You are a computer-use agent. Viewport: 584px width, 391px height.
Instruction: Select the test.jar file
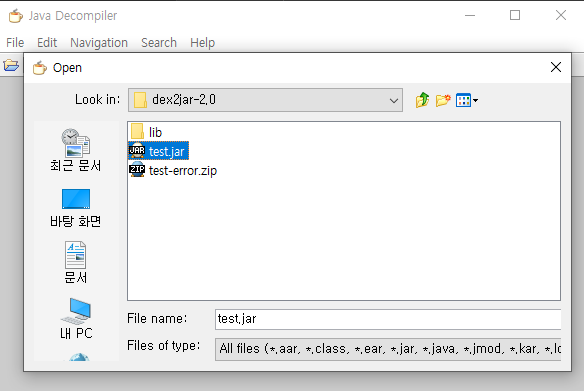(158, 151)
